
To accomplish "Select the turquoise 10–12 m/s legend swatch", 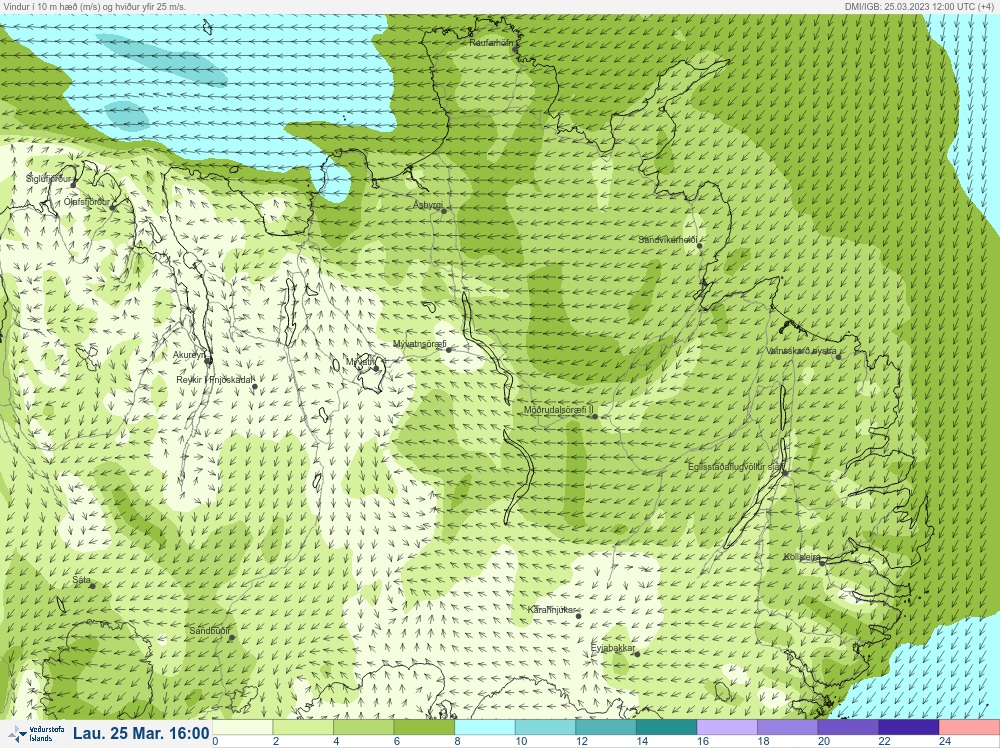I will coord(545,727).
